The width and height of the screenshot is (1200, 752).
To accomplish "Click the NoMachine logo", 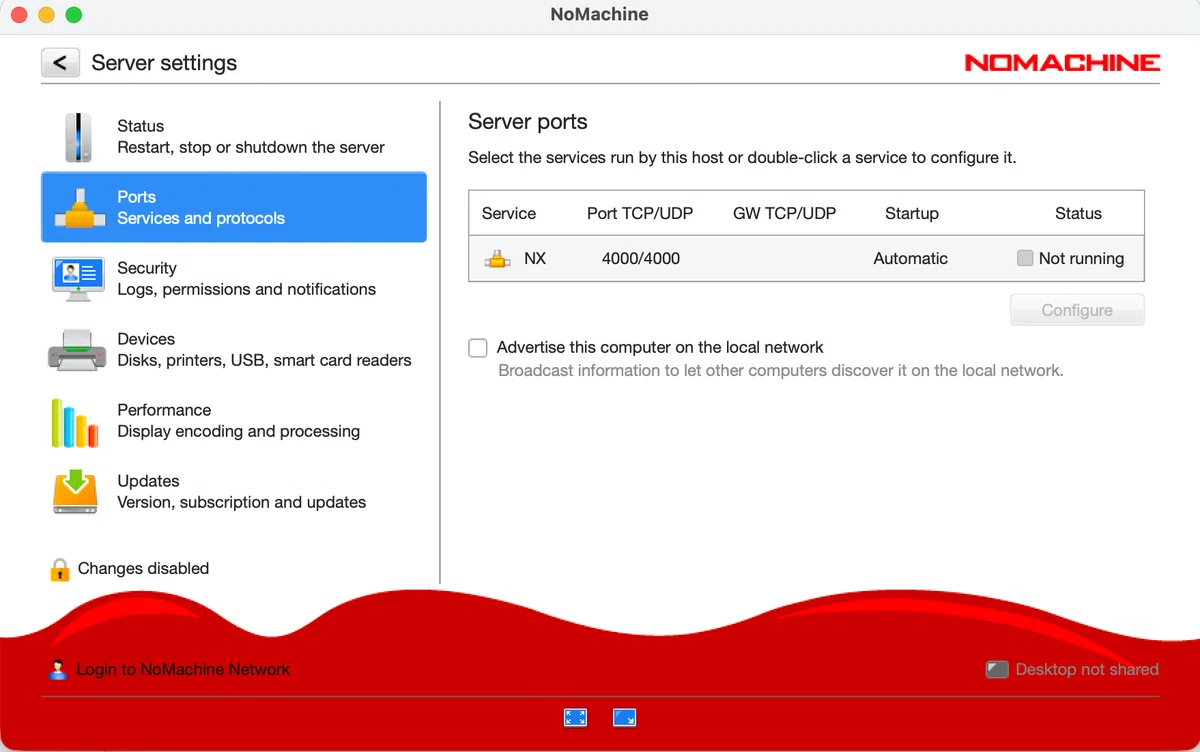I will pyautogui.click(x=1062, y=63).
